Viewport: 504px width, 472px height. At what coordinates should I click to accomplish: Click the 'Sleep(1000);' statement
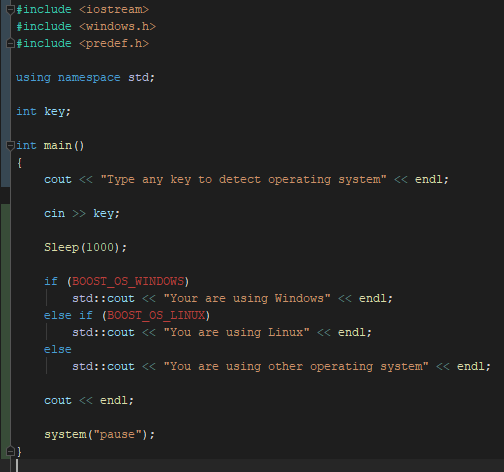tap(85, 247)
